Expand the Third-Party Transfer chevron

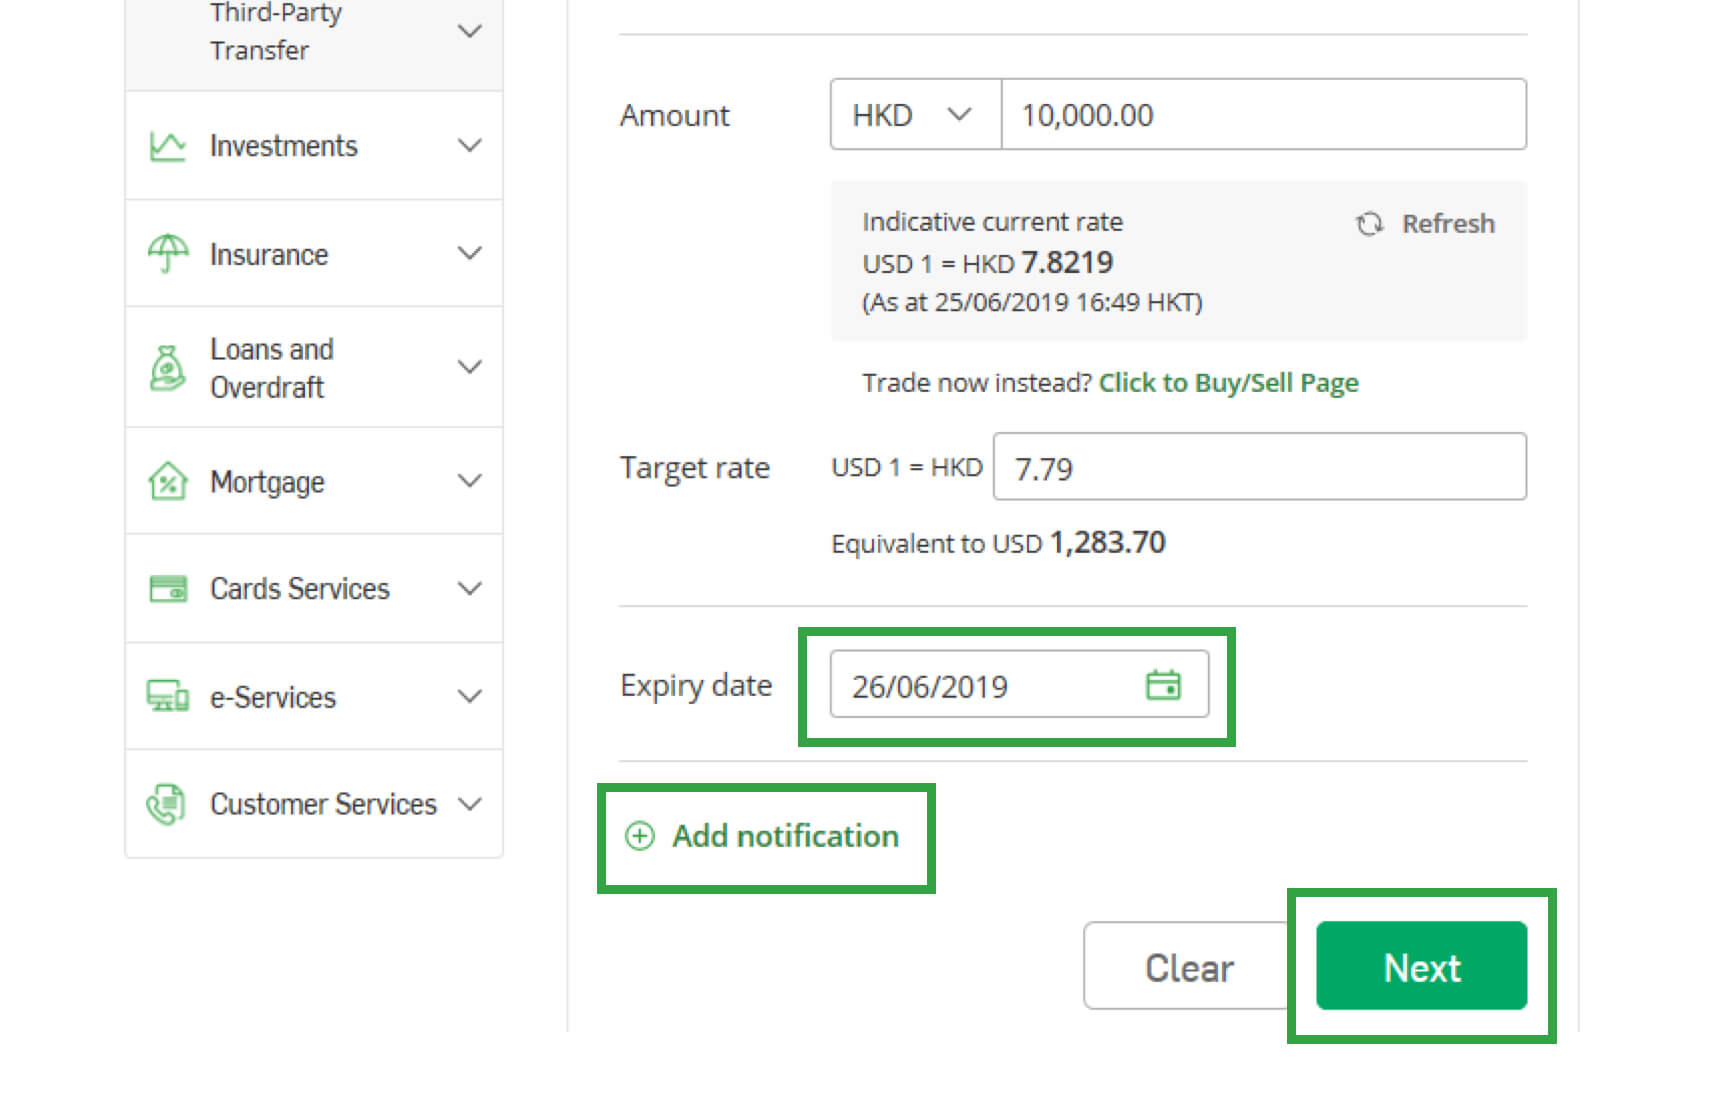469,32
